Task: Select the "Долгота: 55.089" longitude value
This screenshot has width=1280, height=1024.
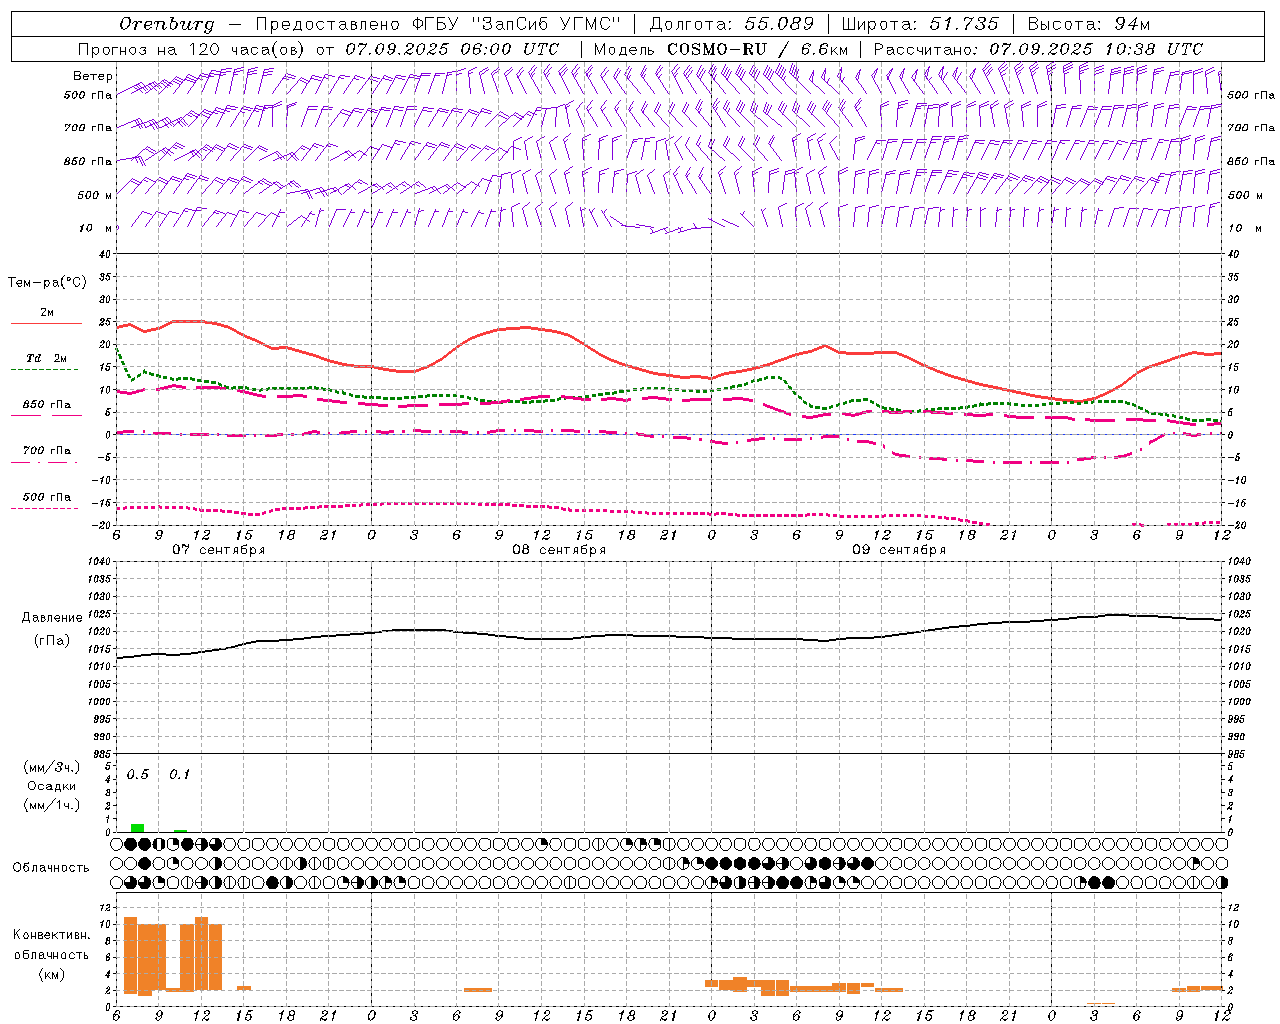Action: click(732, 24)
